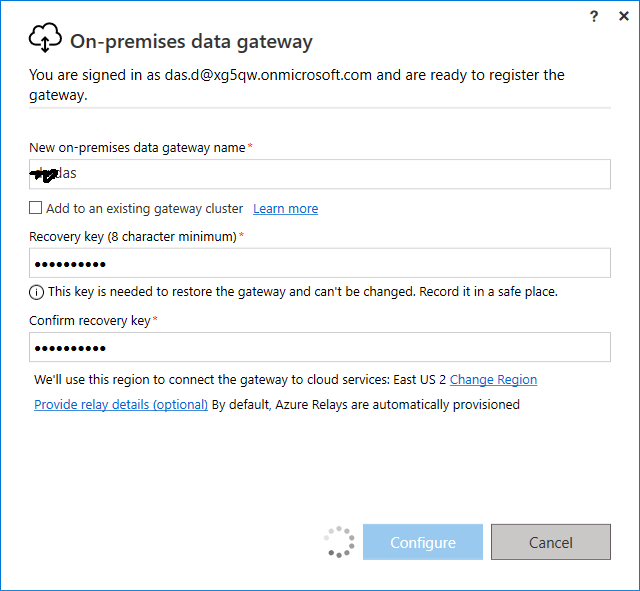Click the loading spinner next to Configure
This screenshot has width=640, height=591.
point(339,542)
